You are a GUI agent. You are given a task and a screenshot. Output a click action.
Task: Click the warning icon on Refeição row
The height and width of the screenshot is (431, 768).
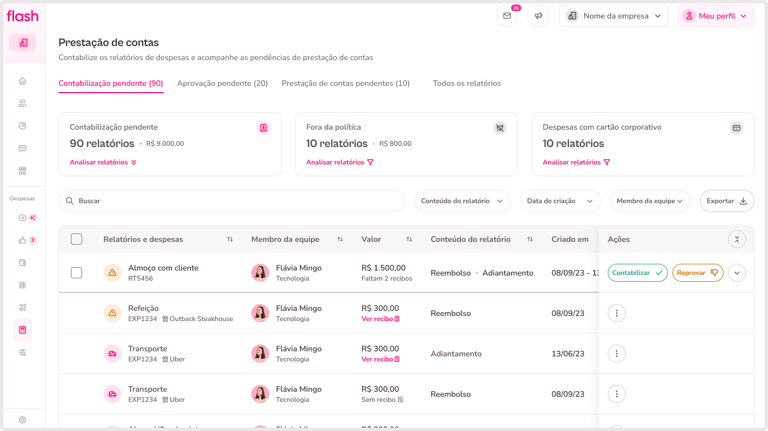coord(112,313)
